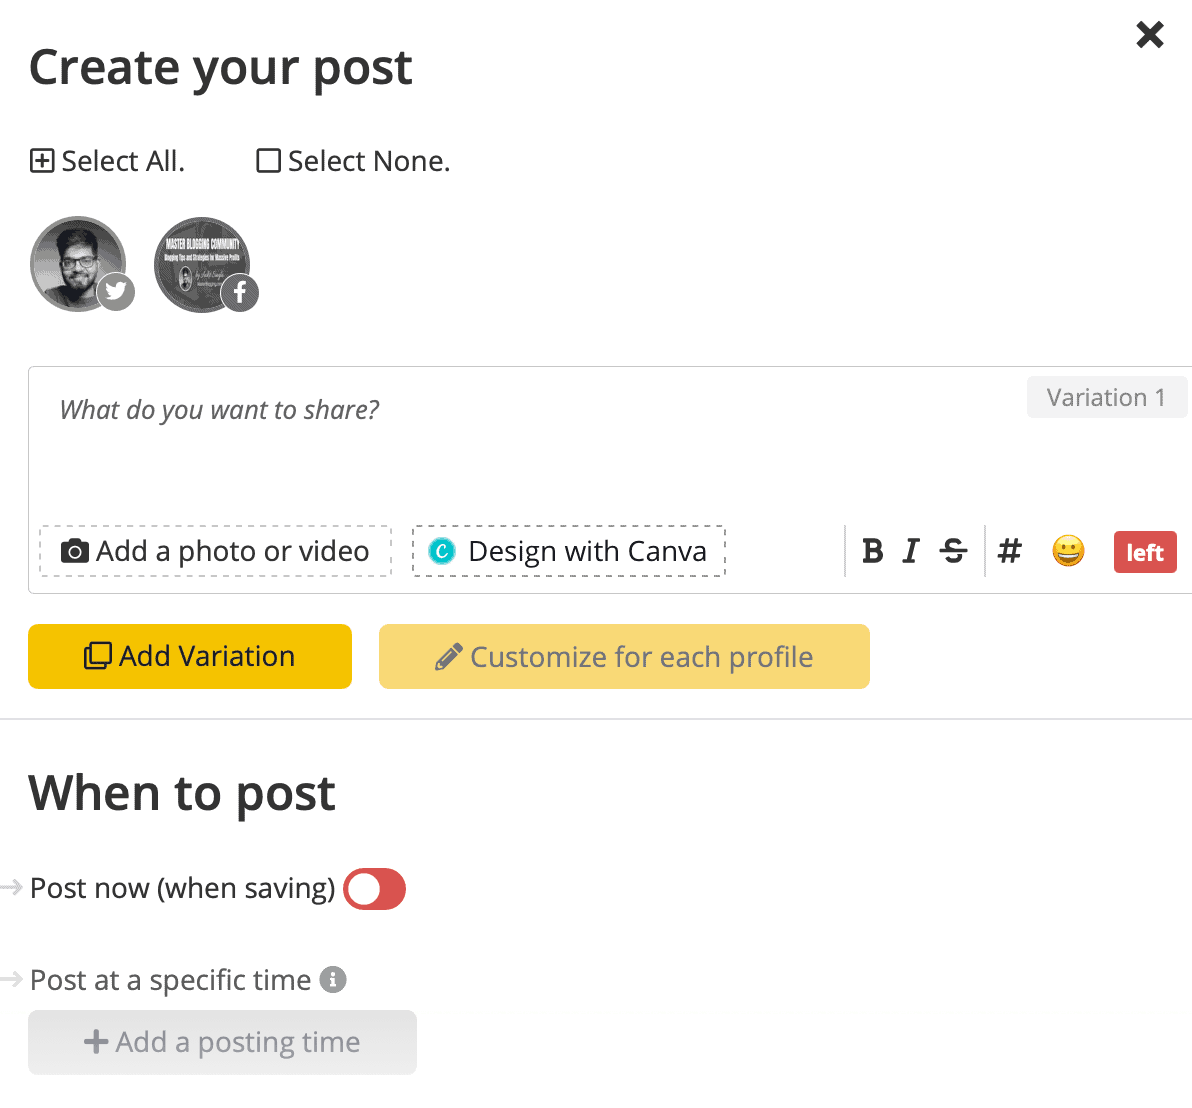Click Select None to deselect all profiles
Viewport: 1192px width, 1108px height.
coord(352,160)
